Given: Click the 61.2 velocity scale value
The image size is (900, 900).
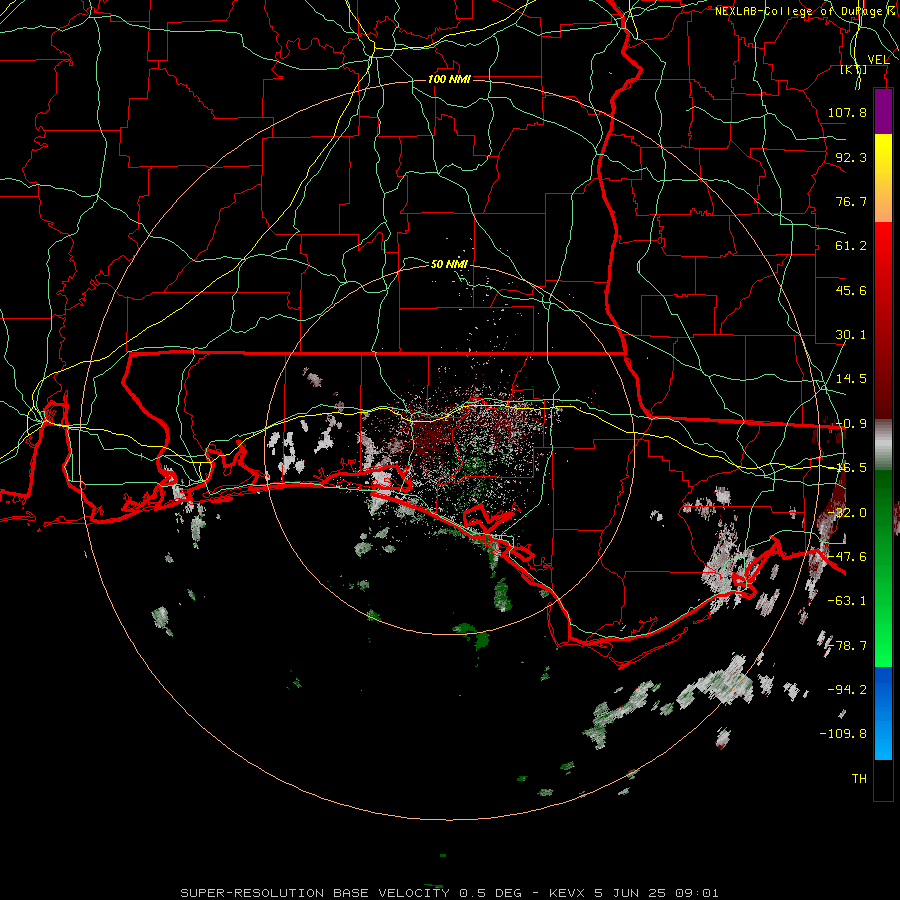Looking at the screenshot, I should click(851, 246).
